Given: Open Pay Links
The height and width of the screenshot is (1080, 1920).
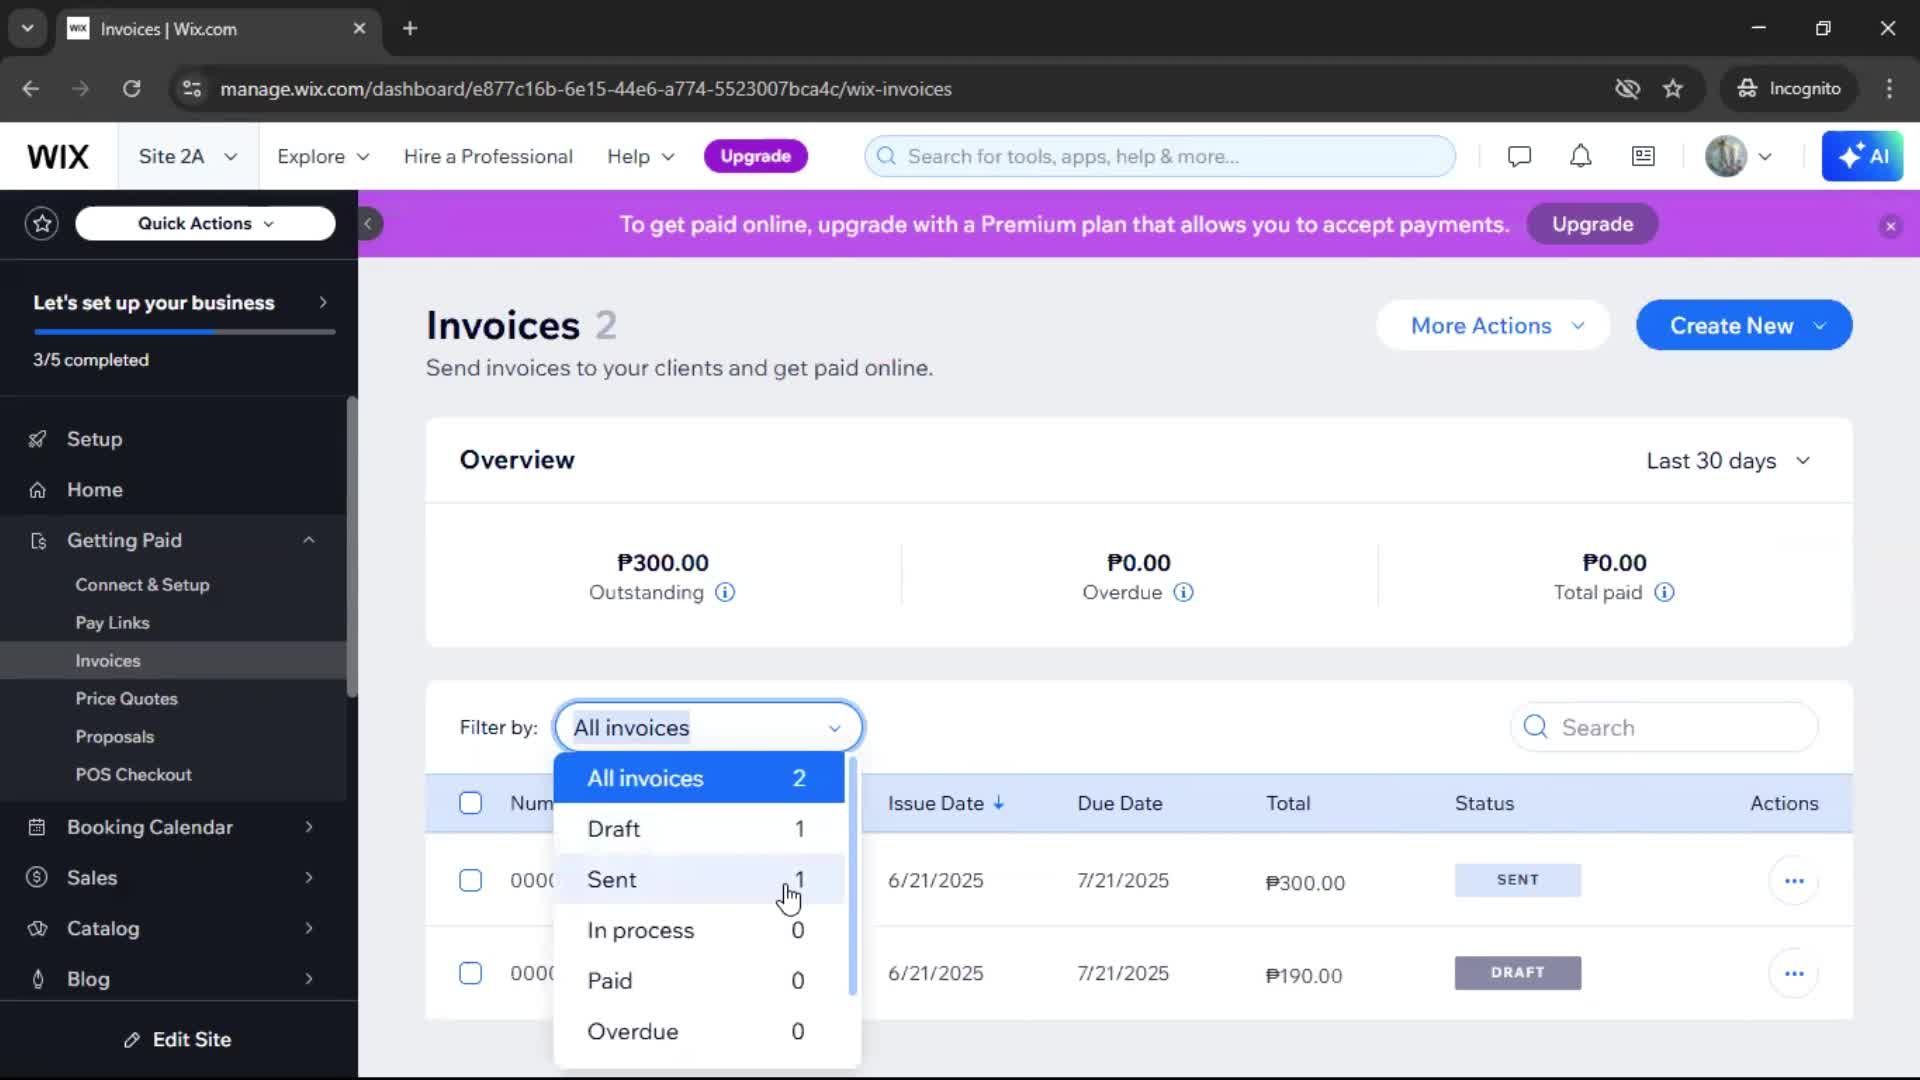Looking at the screenshot, I should pyautogui.click(x=112, y=622).
